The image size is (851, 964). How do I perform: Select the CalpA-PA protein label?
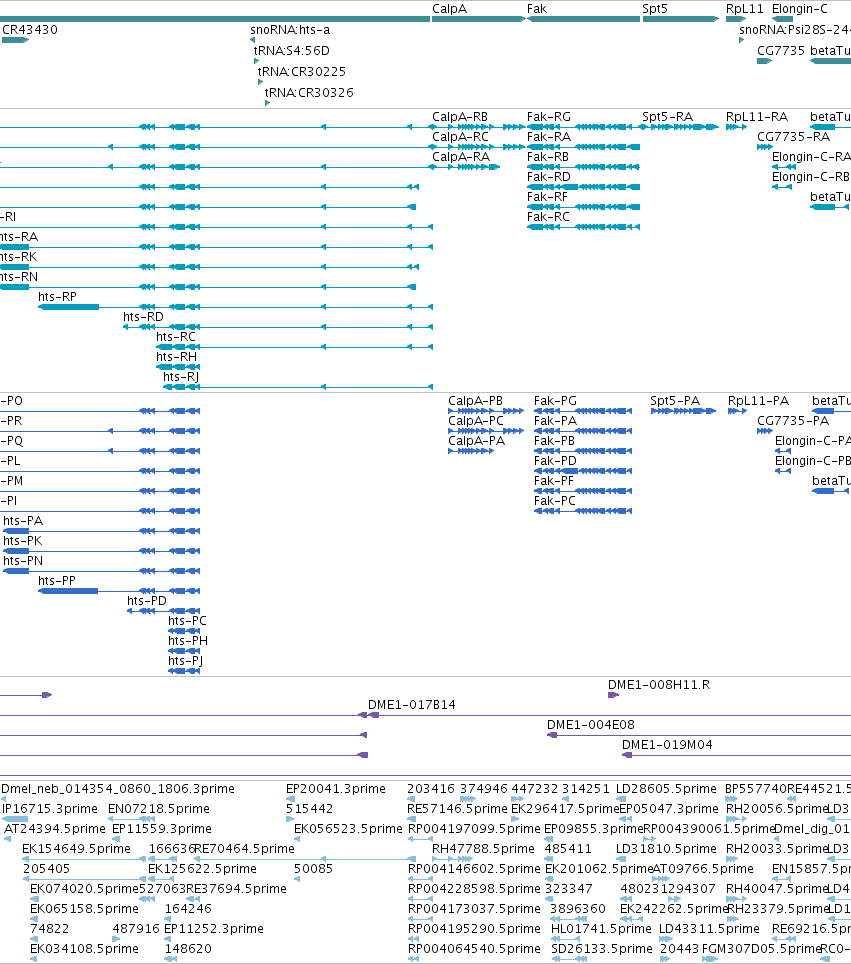point(477,441)
